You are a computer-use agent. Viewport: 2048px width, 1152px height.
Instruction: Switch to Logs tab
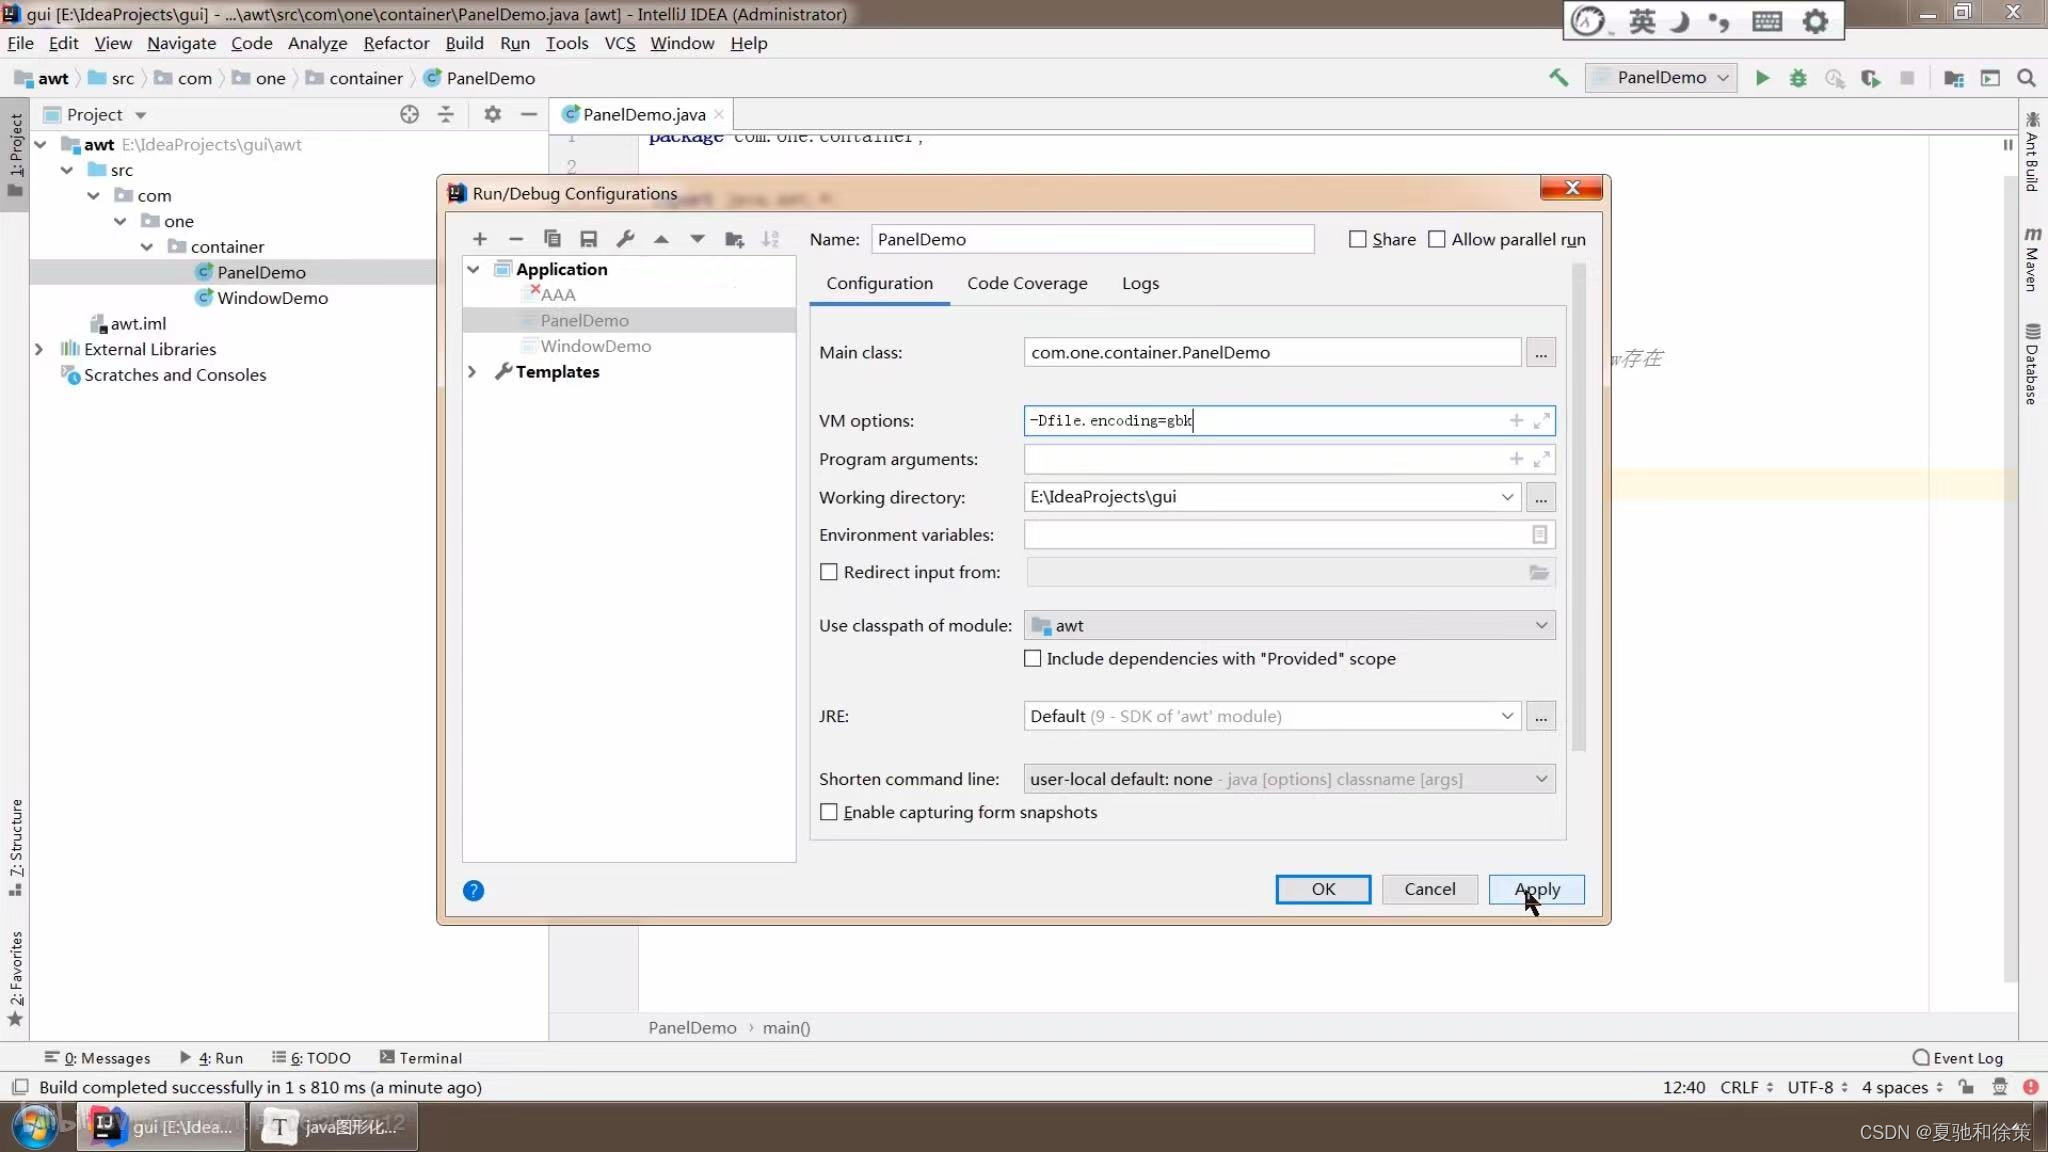[x=1140, y=283]
